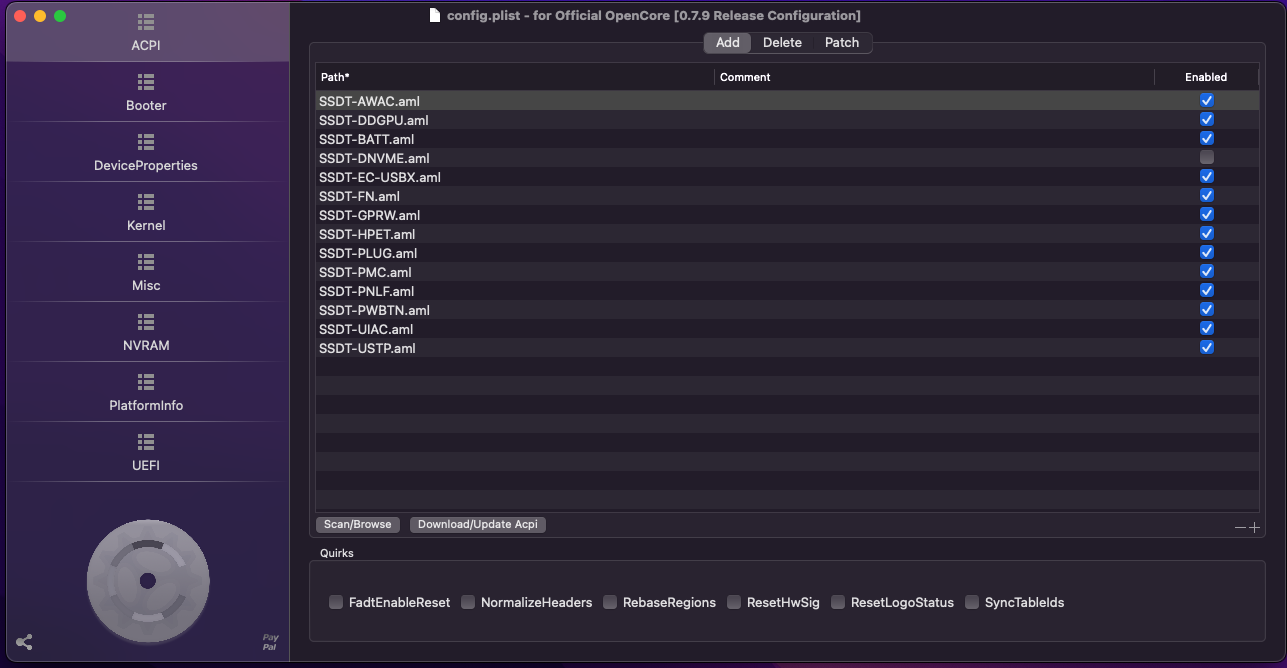Enable the SyncTableIds quirk

click(972, 602)
